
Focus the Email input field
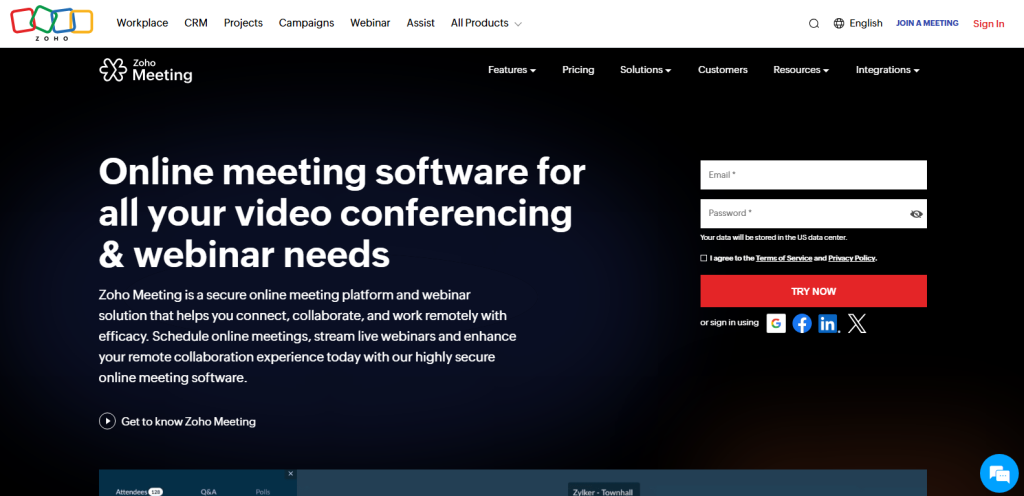814,175
